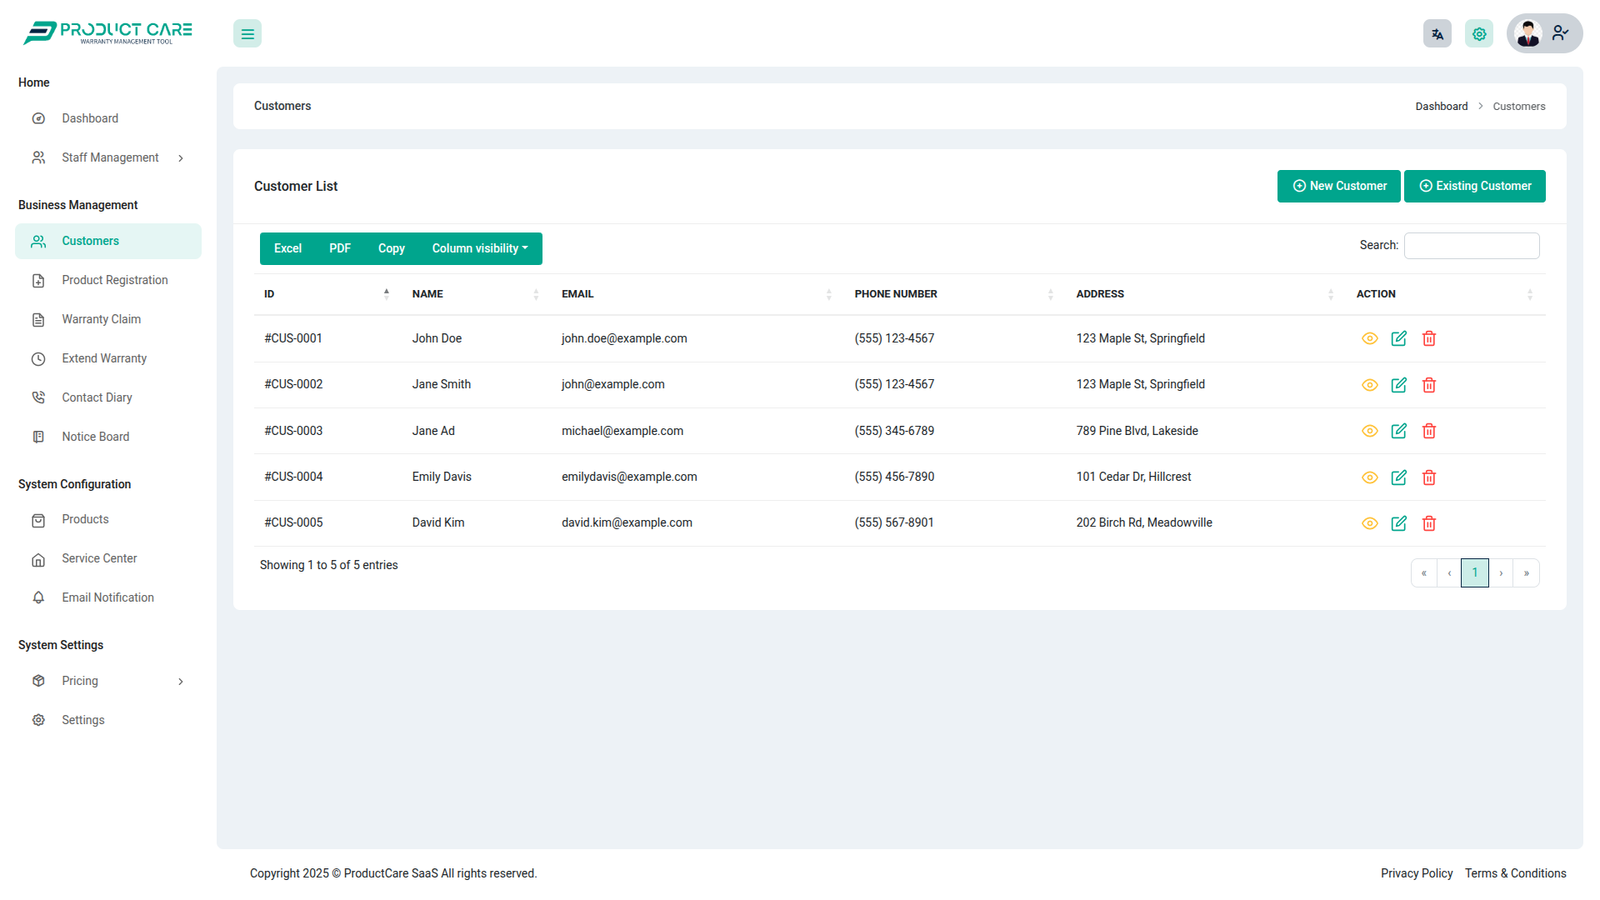View details of customer #CUS-0003
The width and height of the screenshot is (1600, 900).
[x=1369, y=431]
